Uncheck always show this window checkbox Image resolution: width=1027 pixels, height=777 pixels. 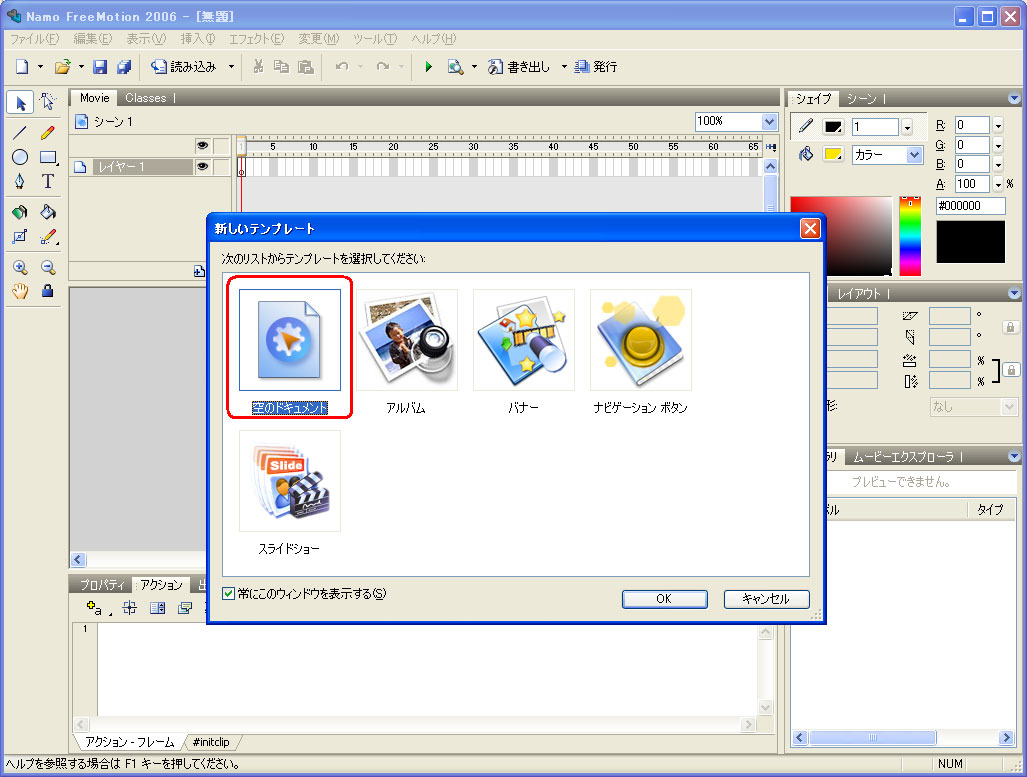coord(229,594)
